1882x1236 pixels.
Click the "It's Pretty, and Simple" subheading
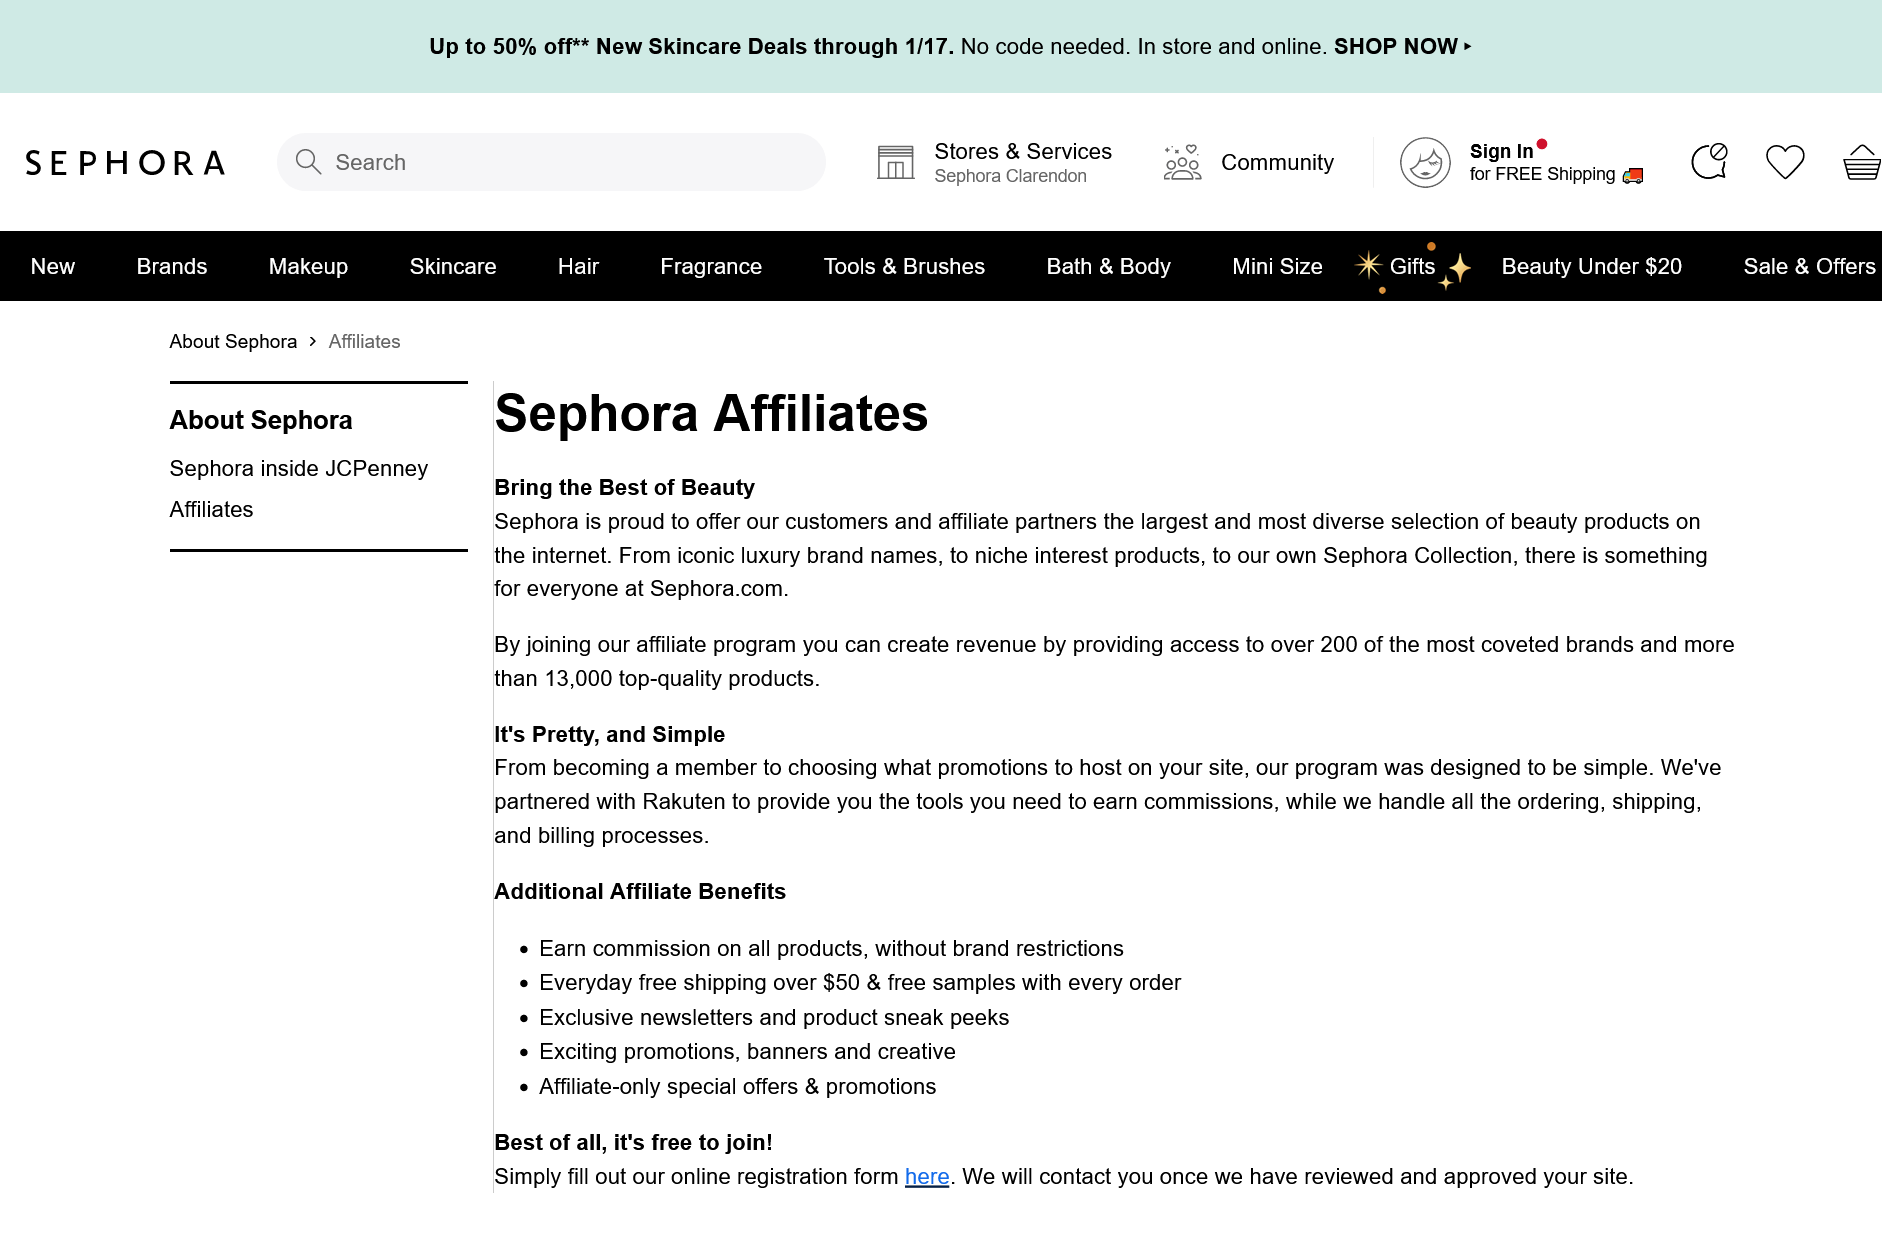pos(609,734)
